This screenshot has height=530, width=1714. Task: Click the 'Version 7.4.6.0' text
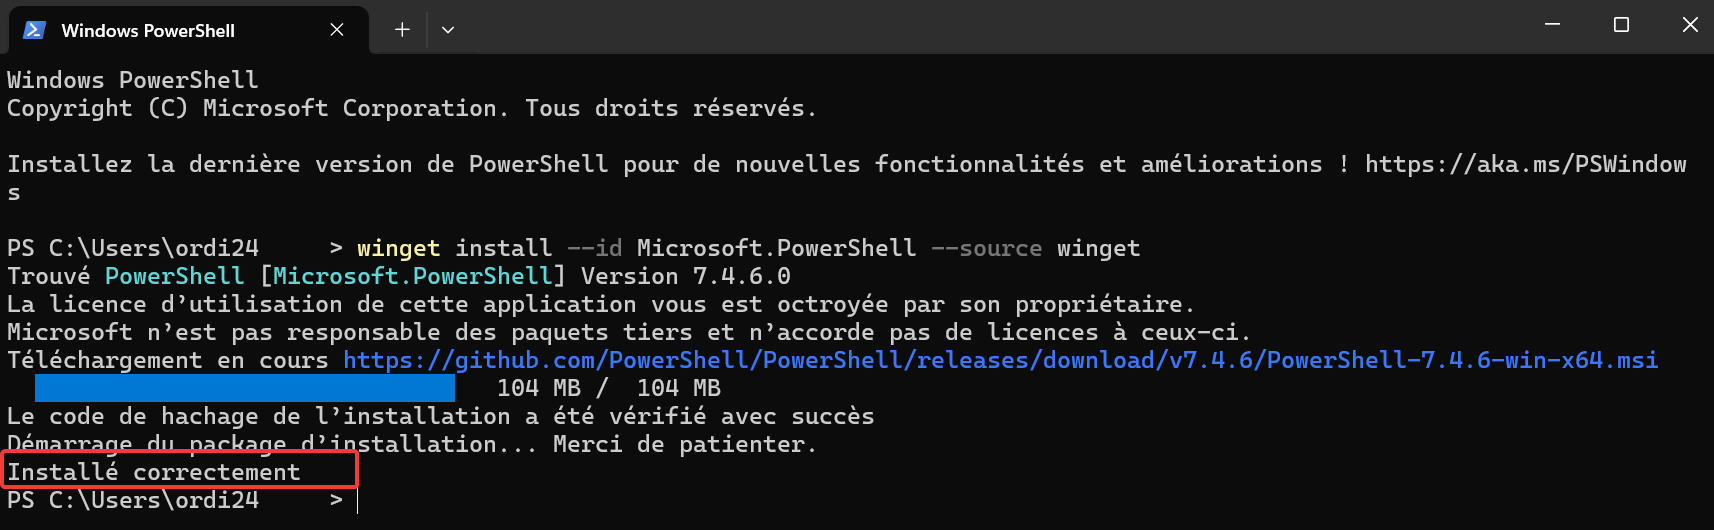pyautogui.click(x=686, y=276)
